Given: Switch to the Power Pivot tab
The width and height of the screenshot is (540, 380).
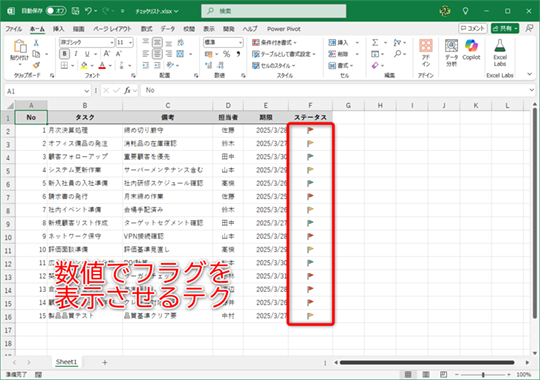Looking at the screenshot, I should 284,29.
